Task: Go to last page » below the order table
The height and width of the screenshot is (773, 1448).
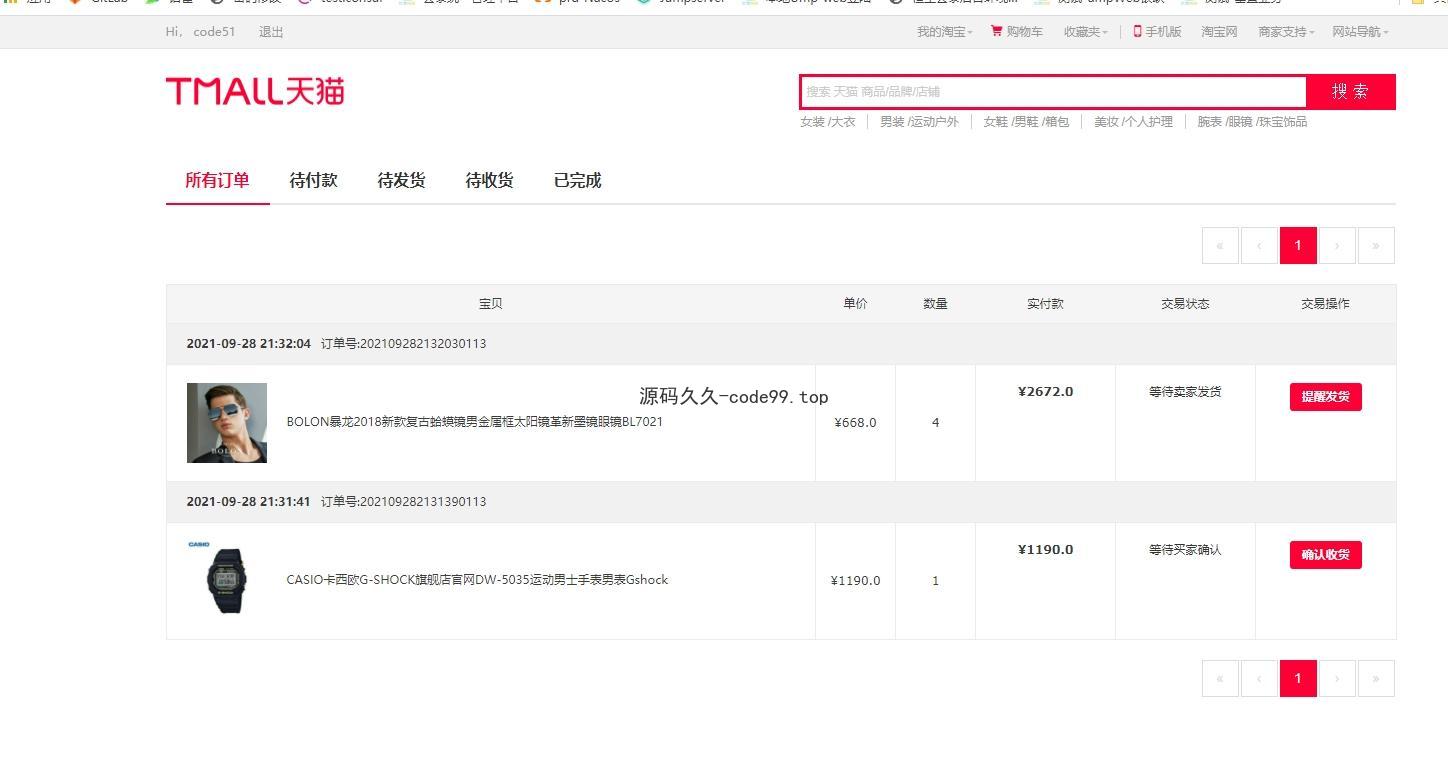Action: pyautogui.click(x=1376, y=678)
